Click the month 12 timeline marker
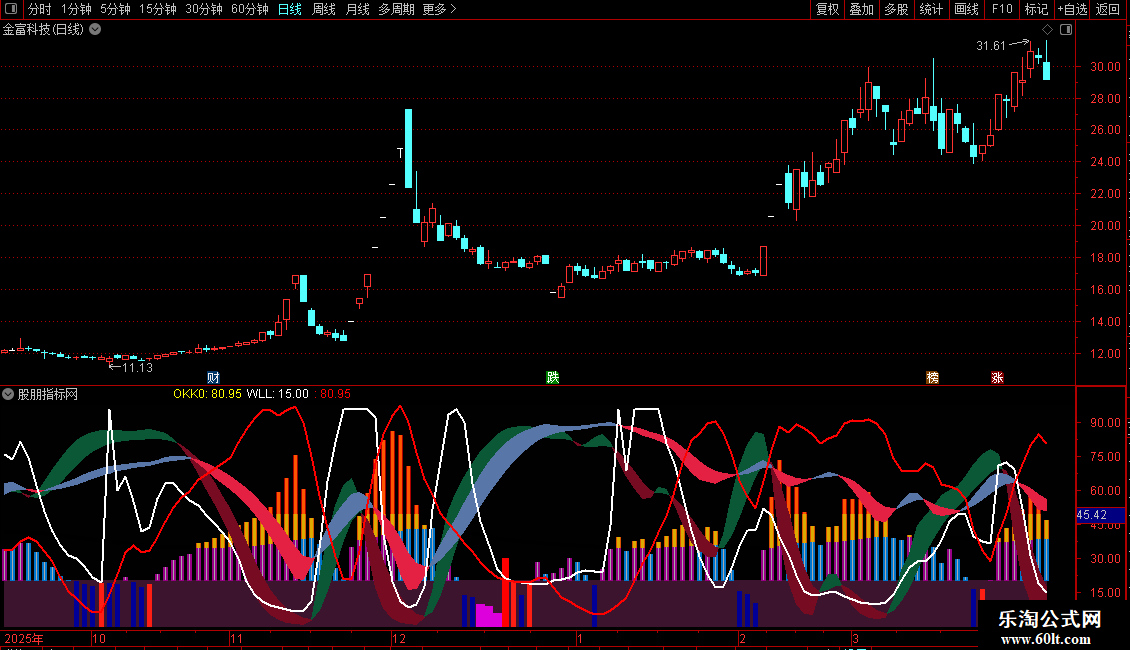This screenshot has width=1130, height=650. [399, 638]
